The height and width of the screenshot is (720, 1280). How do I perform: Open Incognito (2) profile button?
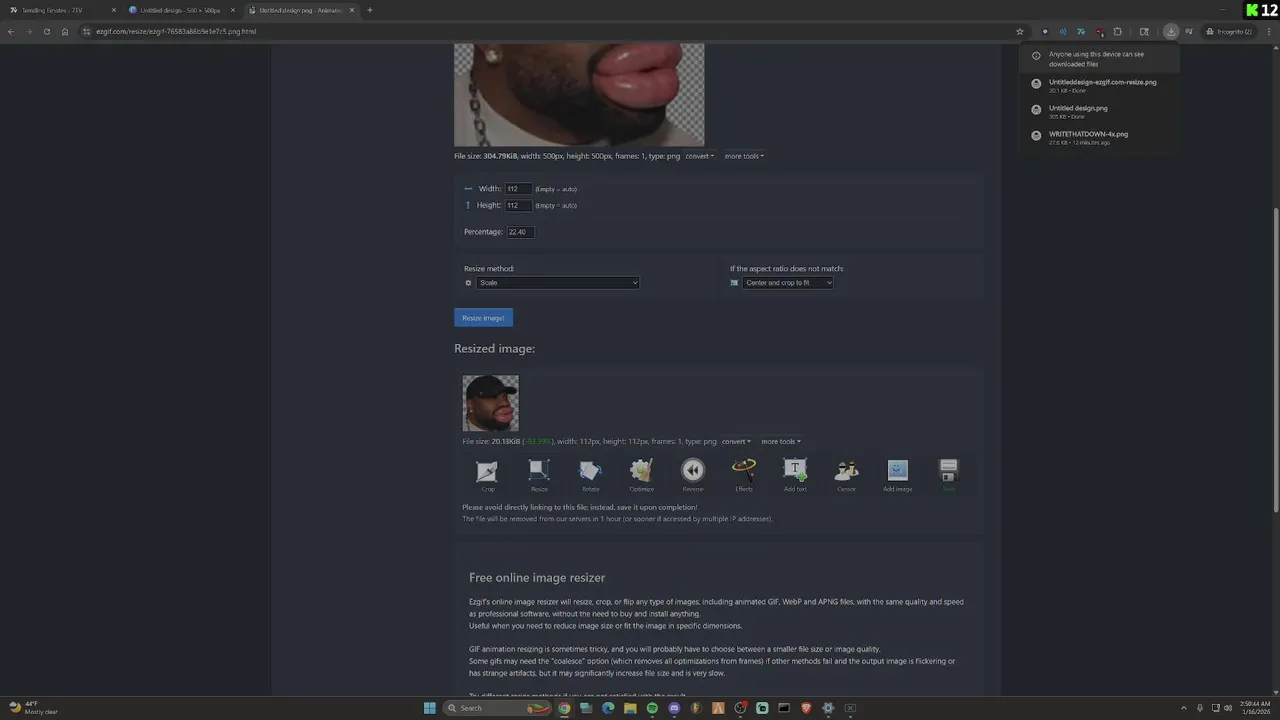1229,31
